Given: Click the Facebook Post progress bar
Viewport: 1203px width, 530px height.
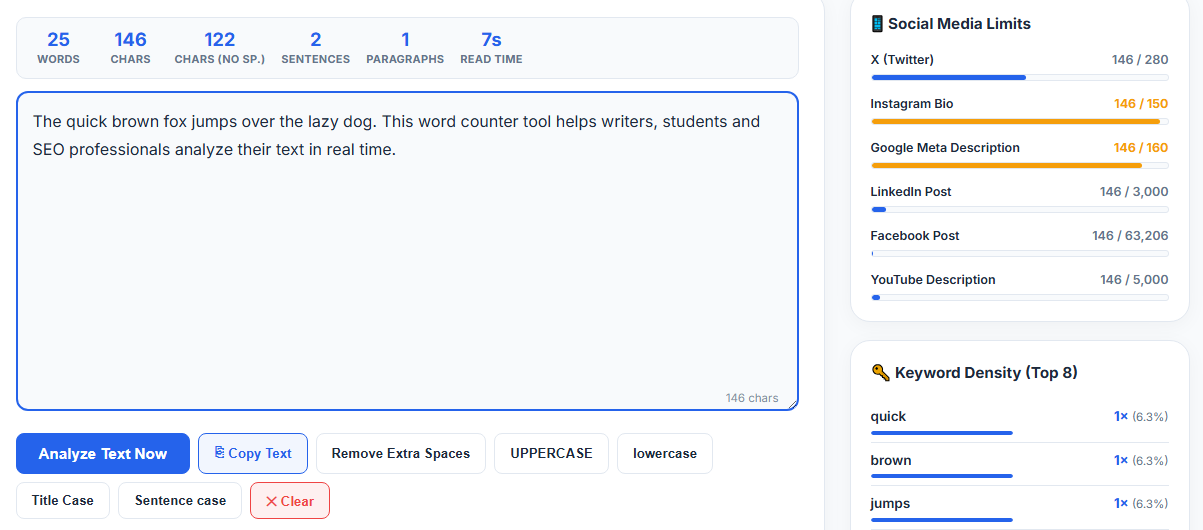Looking at the screenshot, I should (1019, 253).
